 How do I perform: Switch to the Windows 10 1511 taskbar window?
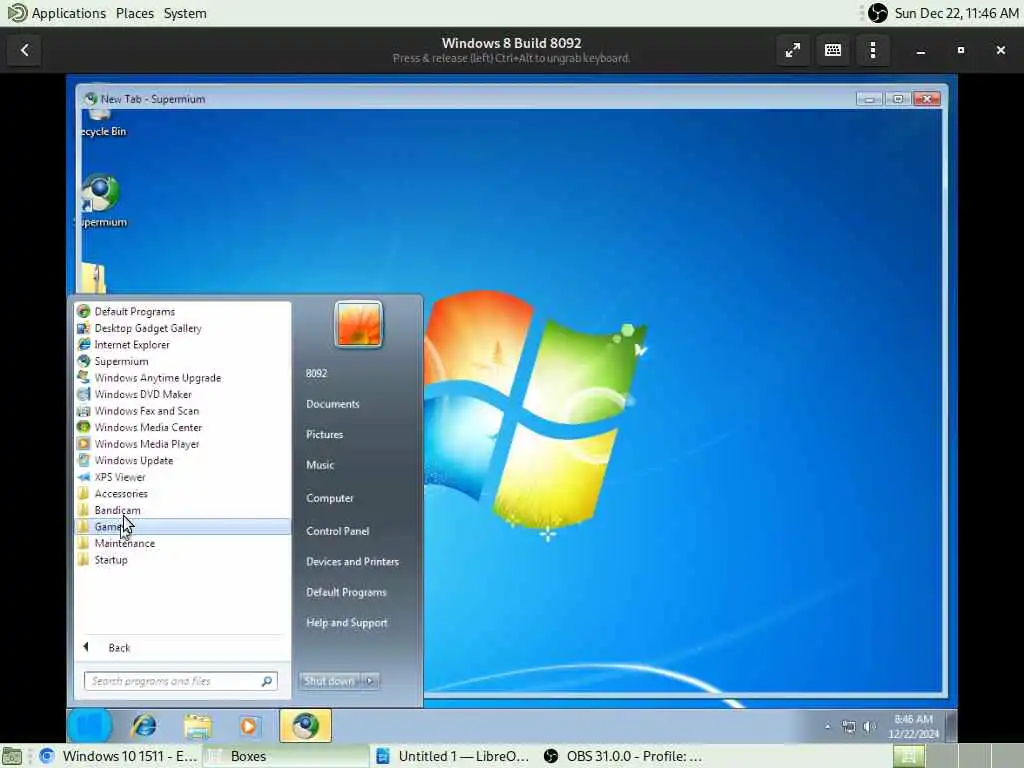pos(118,756)
